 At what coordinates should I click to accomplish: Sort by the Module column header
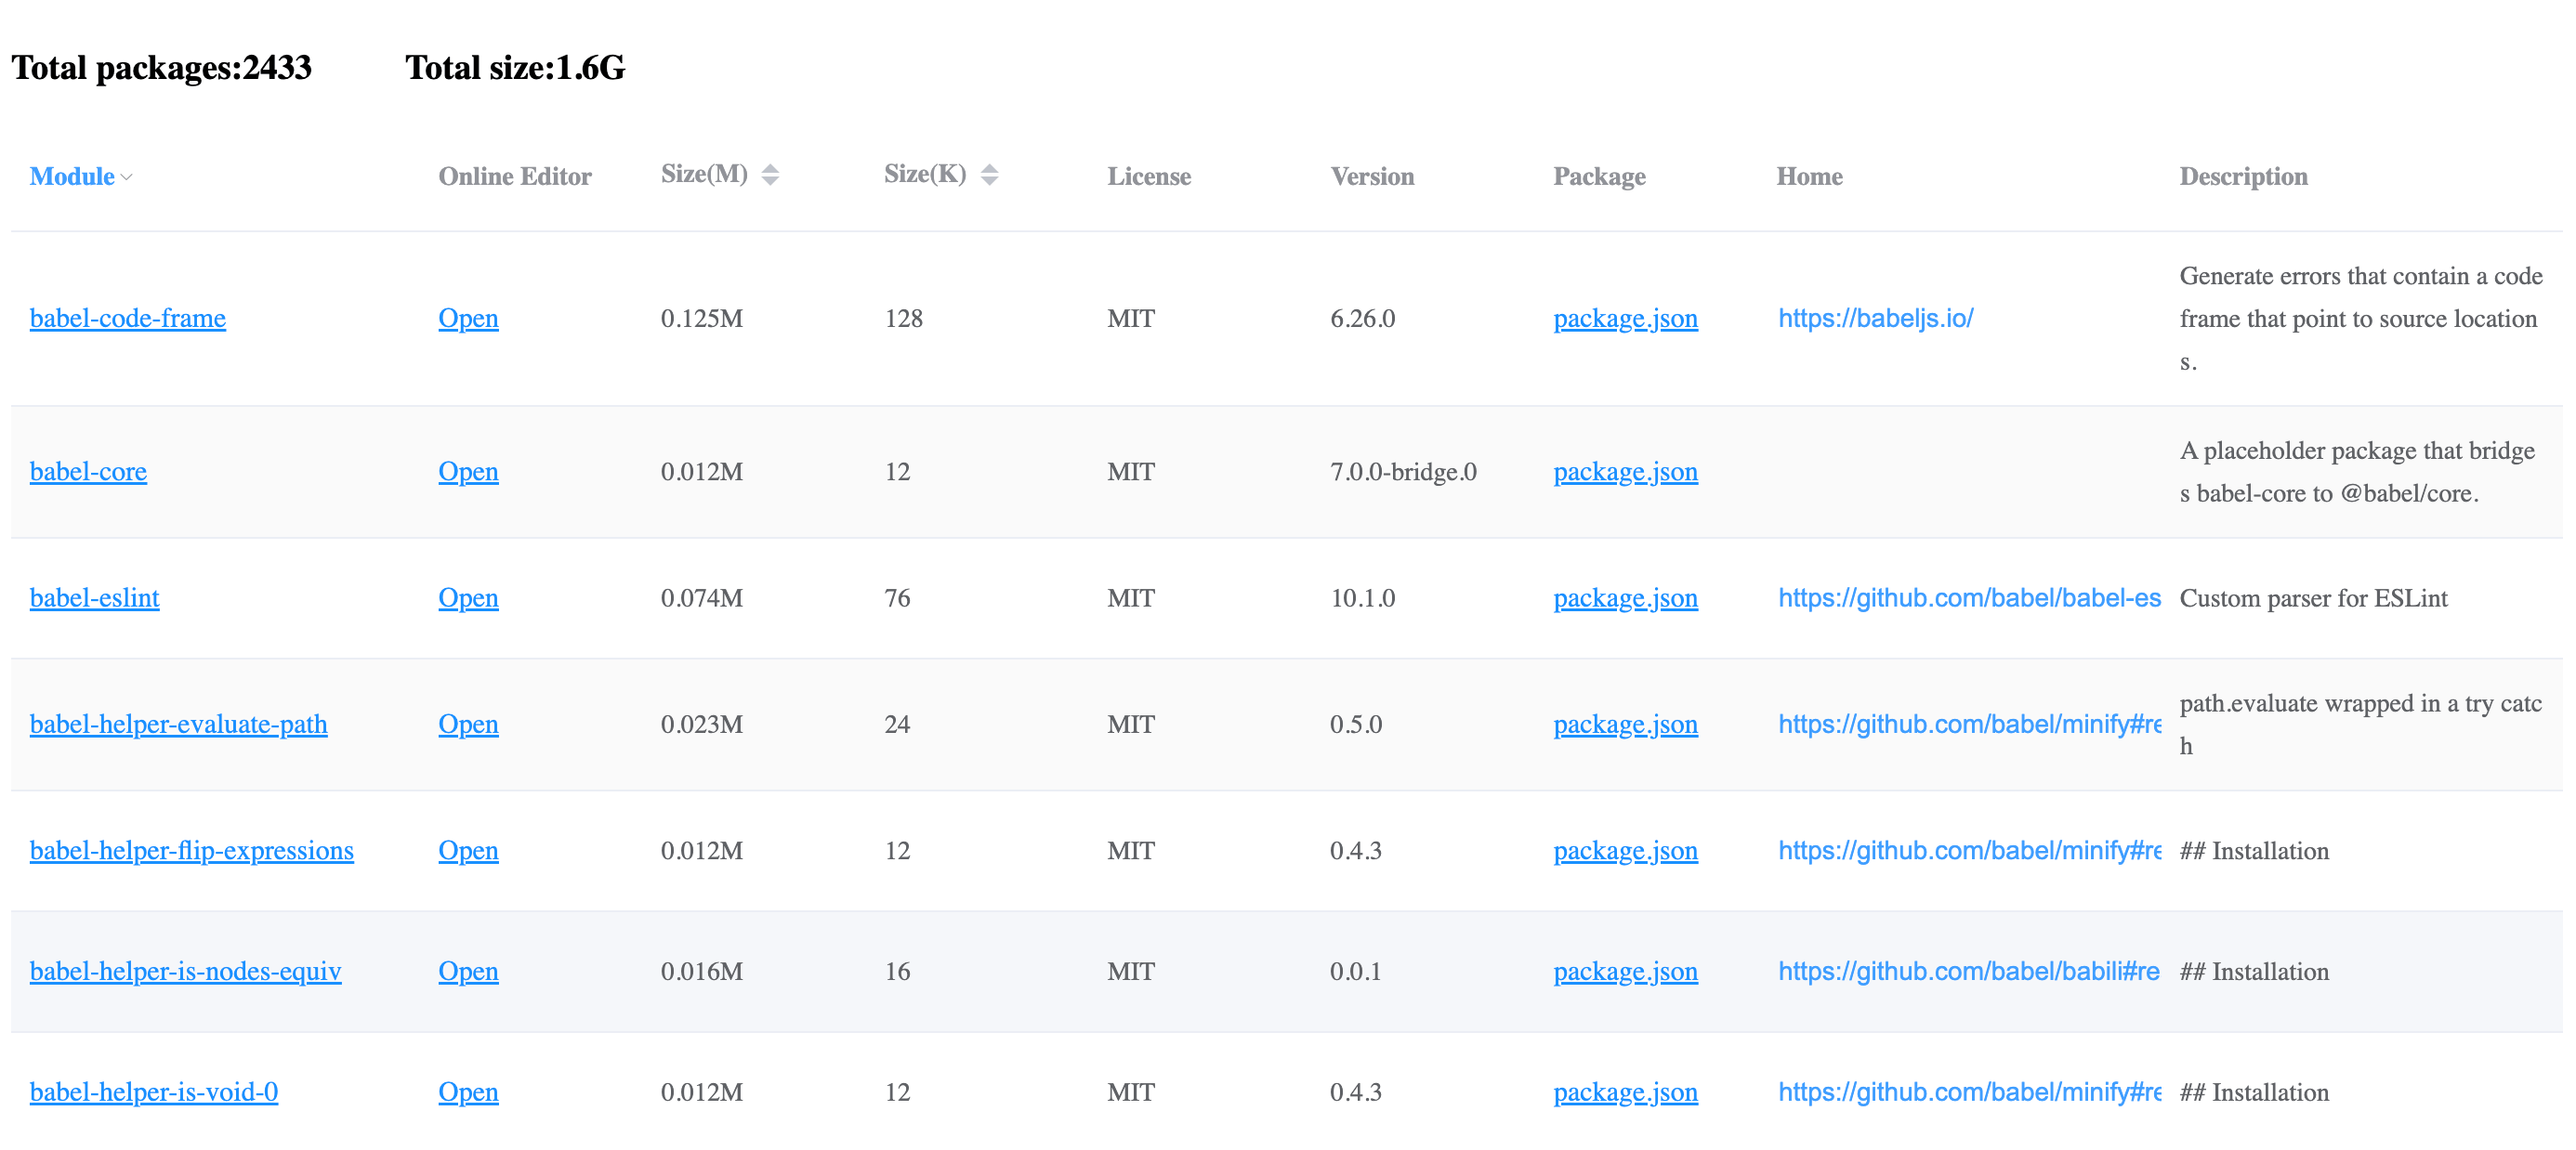pos(72,176)
